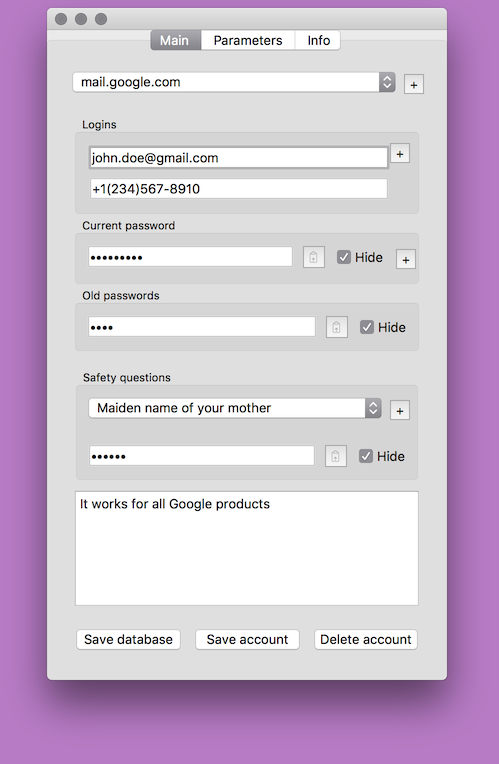499x764 pixels.
Task: Click the icon button beside the old password field
Action: (337, 327)
